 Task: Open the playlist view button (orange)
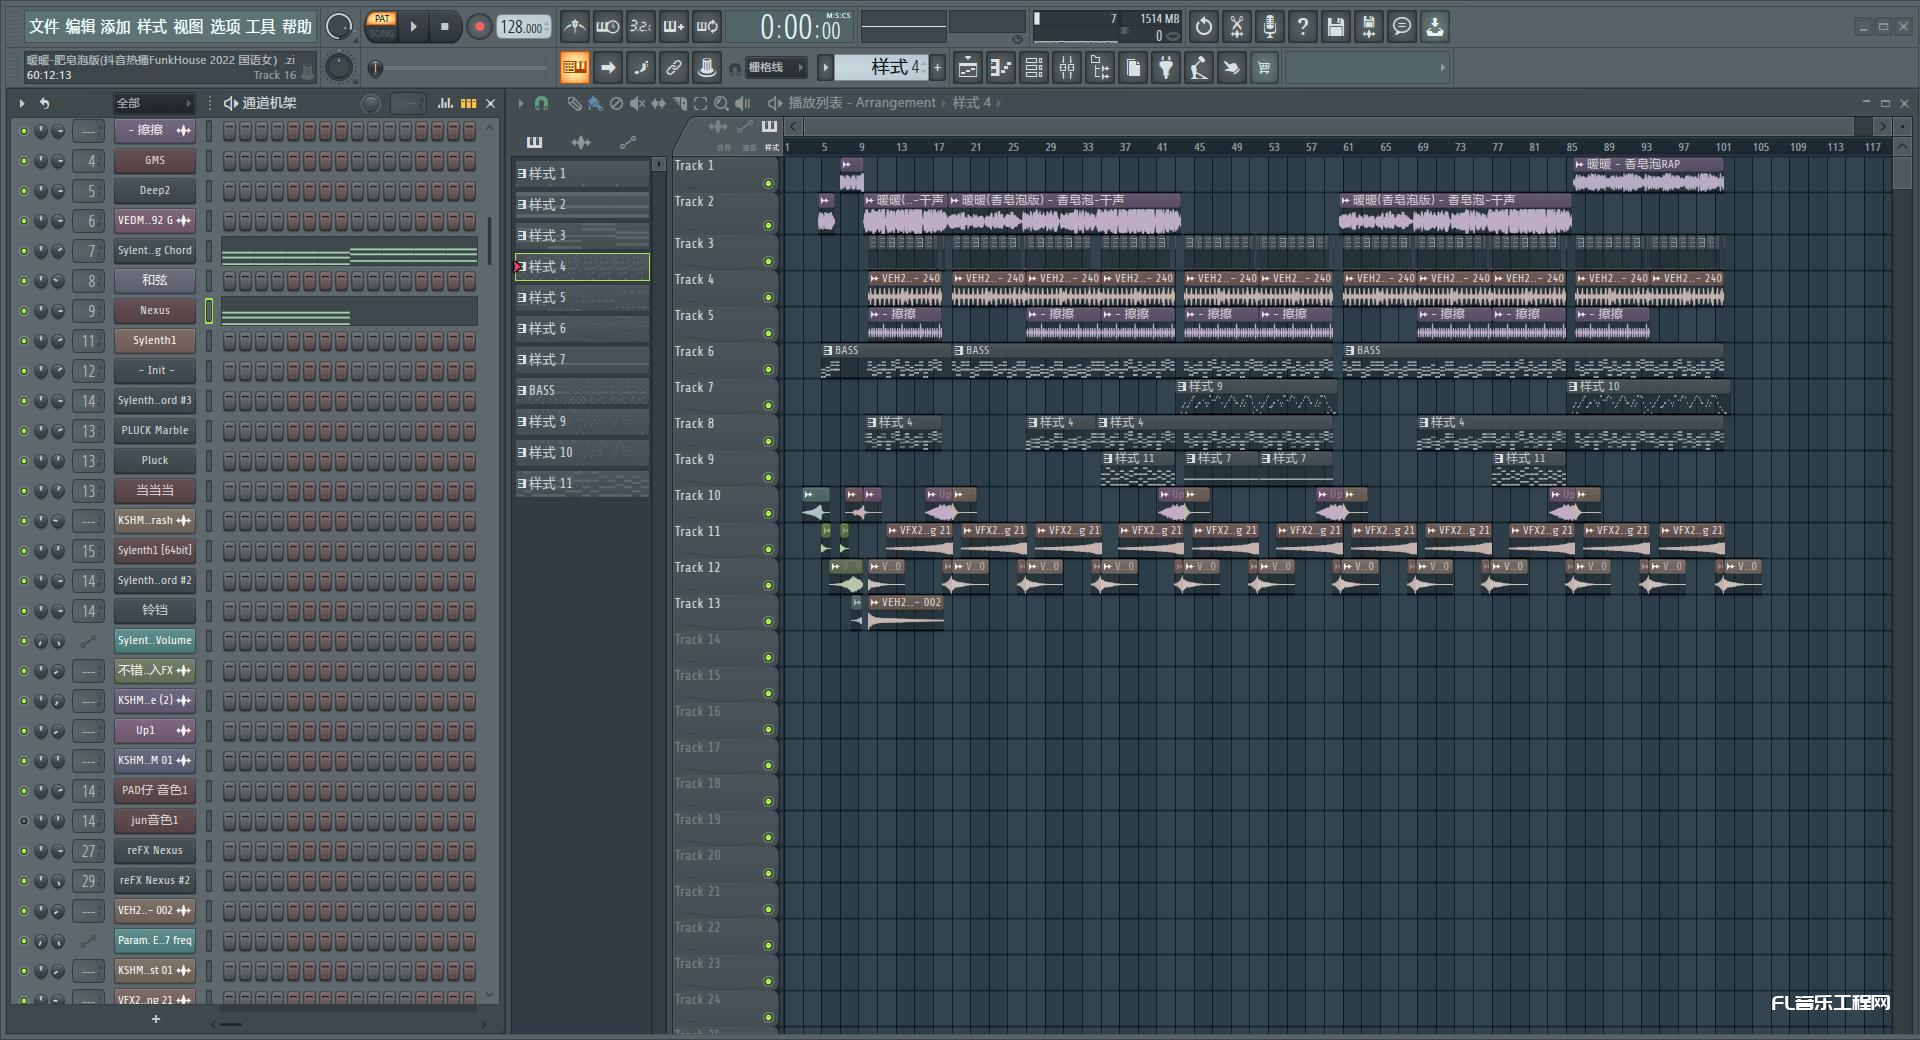(x=574, y=68)
